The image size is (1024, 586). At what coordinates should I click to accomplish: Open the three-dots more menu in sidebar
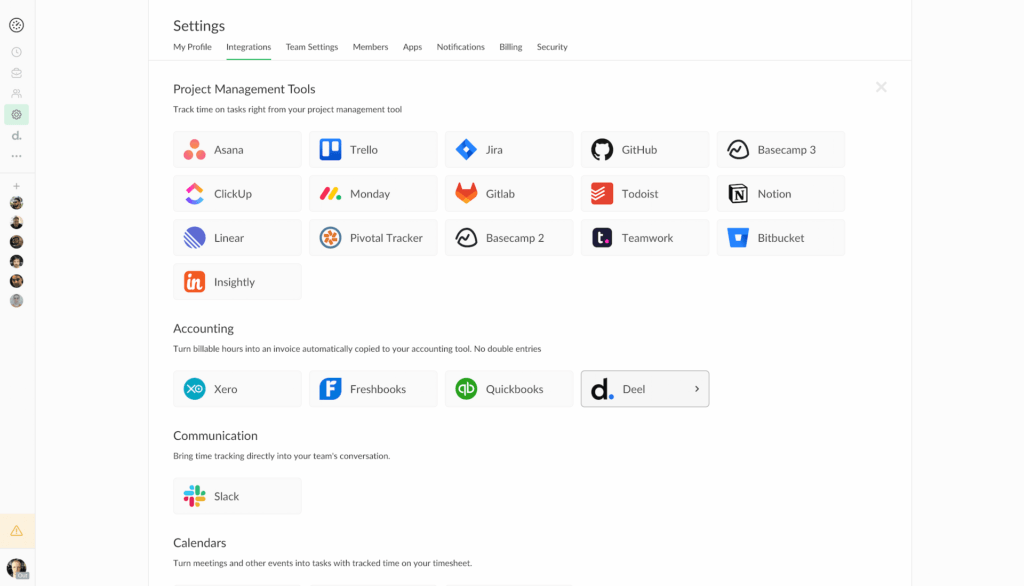pyautogui.click(x=16, y=156)
